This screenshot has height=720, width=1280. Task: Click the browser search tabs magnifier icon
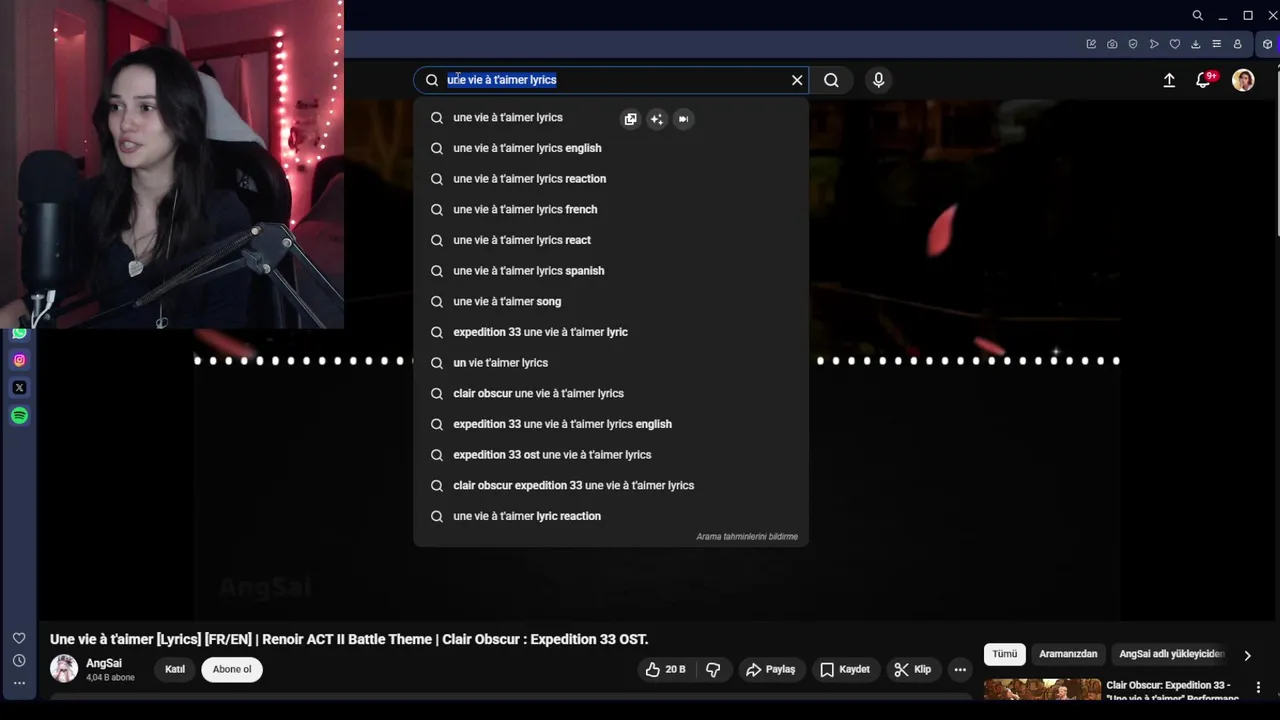(1197, 15)
